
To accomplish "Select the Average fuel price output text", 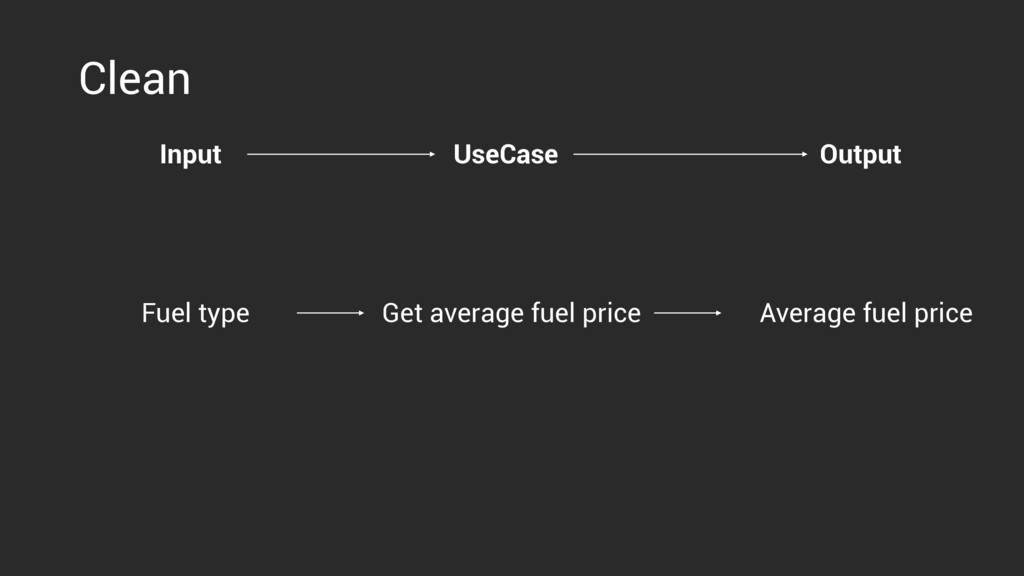I will pos(866,314).
